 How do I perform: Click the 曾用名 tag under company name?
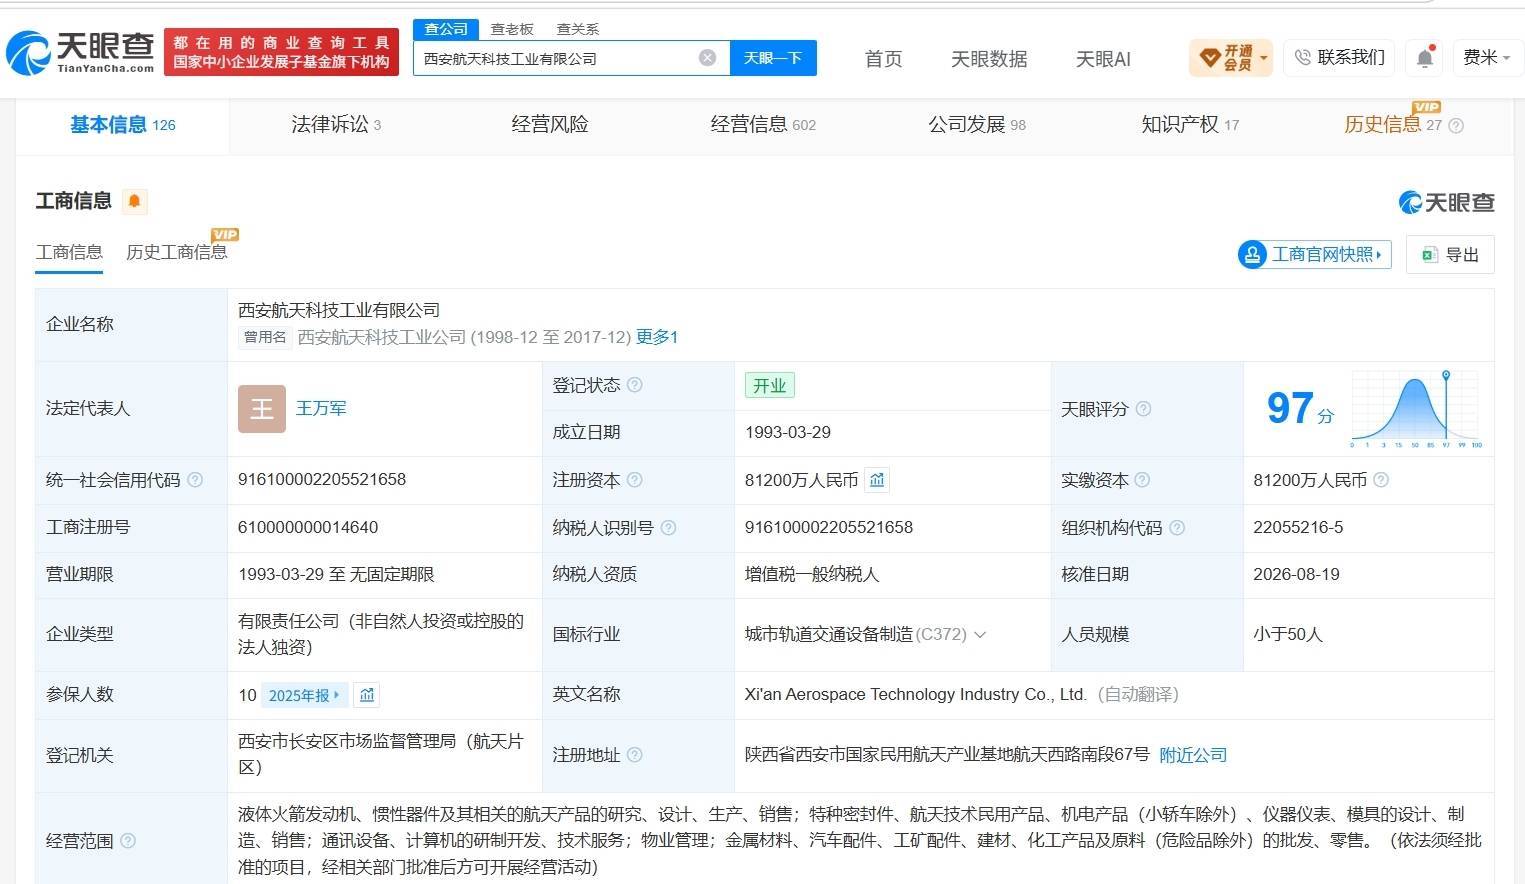[x=265, y=337]
